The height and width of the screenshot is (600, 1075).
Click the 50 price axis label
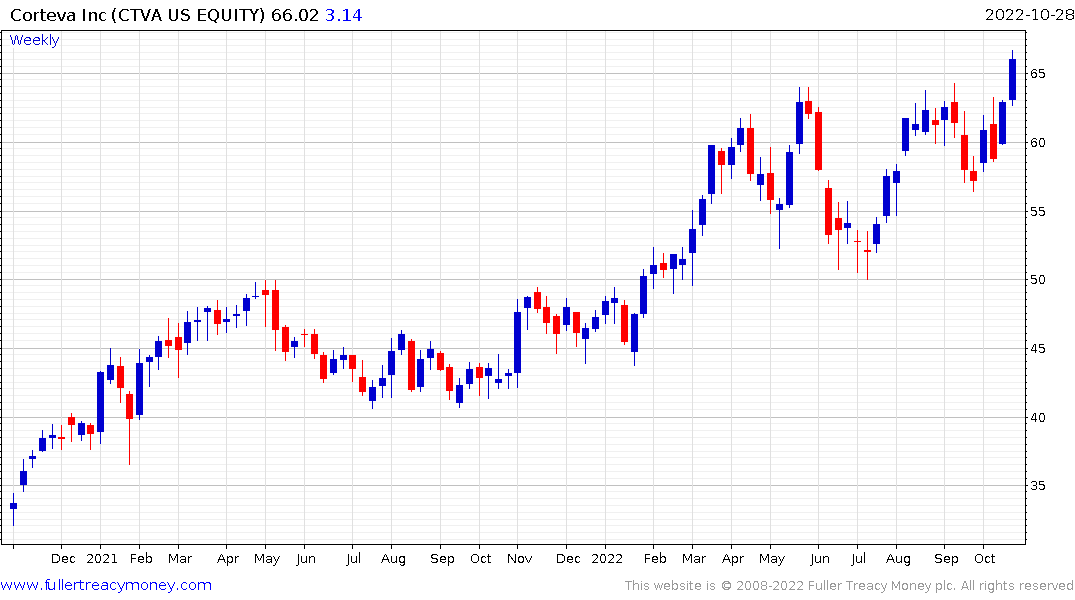[1037, 280]
